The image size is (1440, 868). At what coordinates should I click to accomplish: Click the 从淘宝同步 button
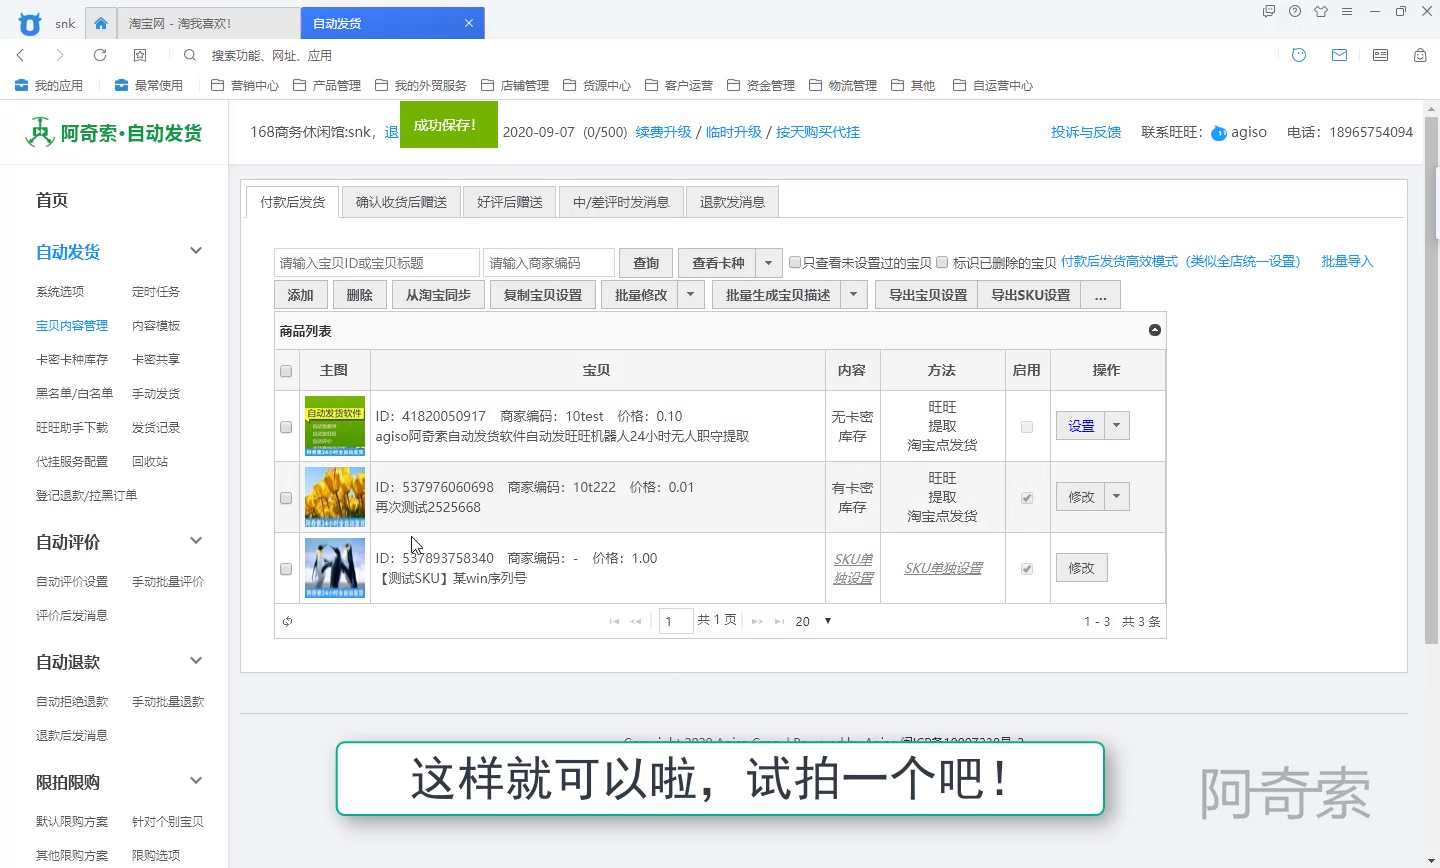click(438, 295)
